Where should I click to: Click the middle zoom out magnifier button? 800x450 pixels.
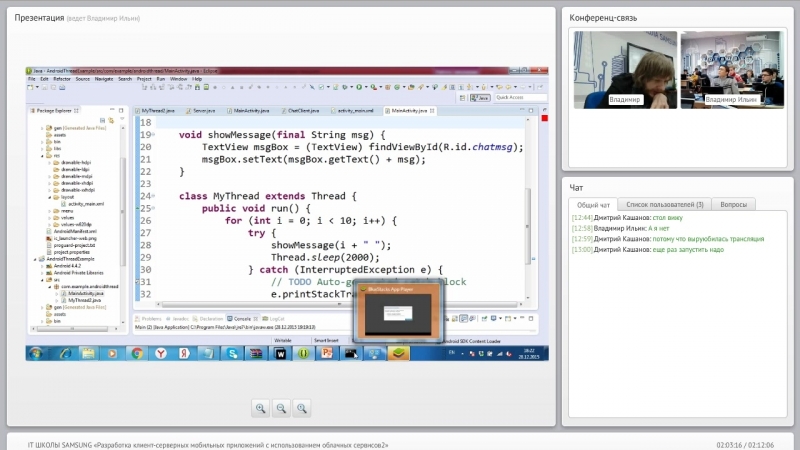(282, 408)
